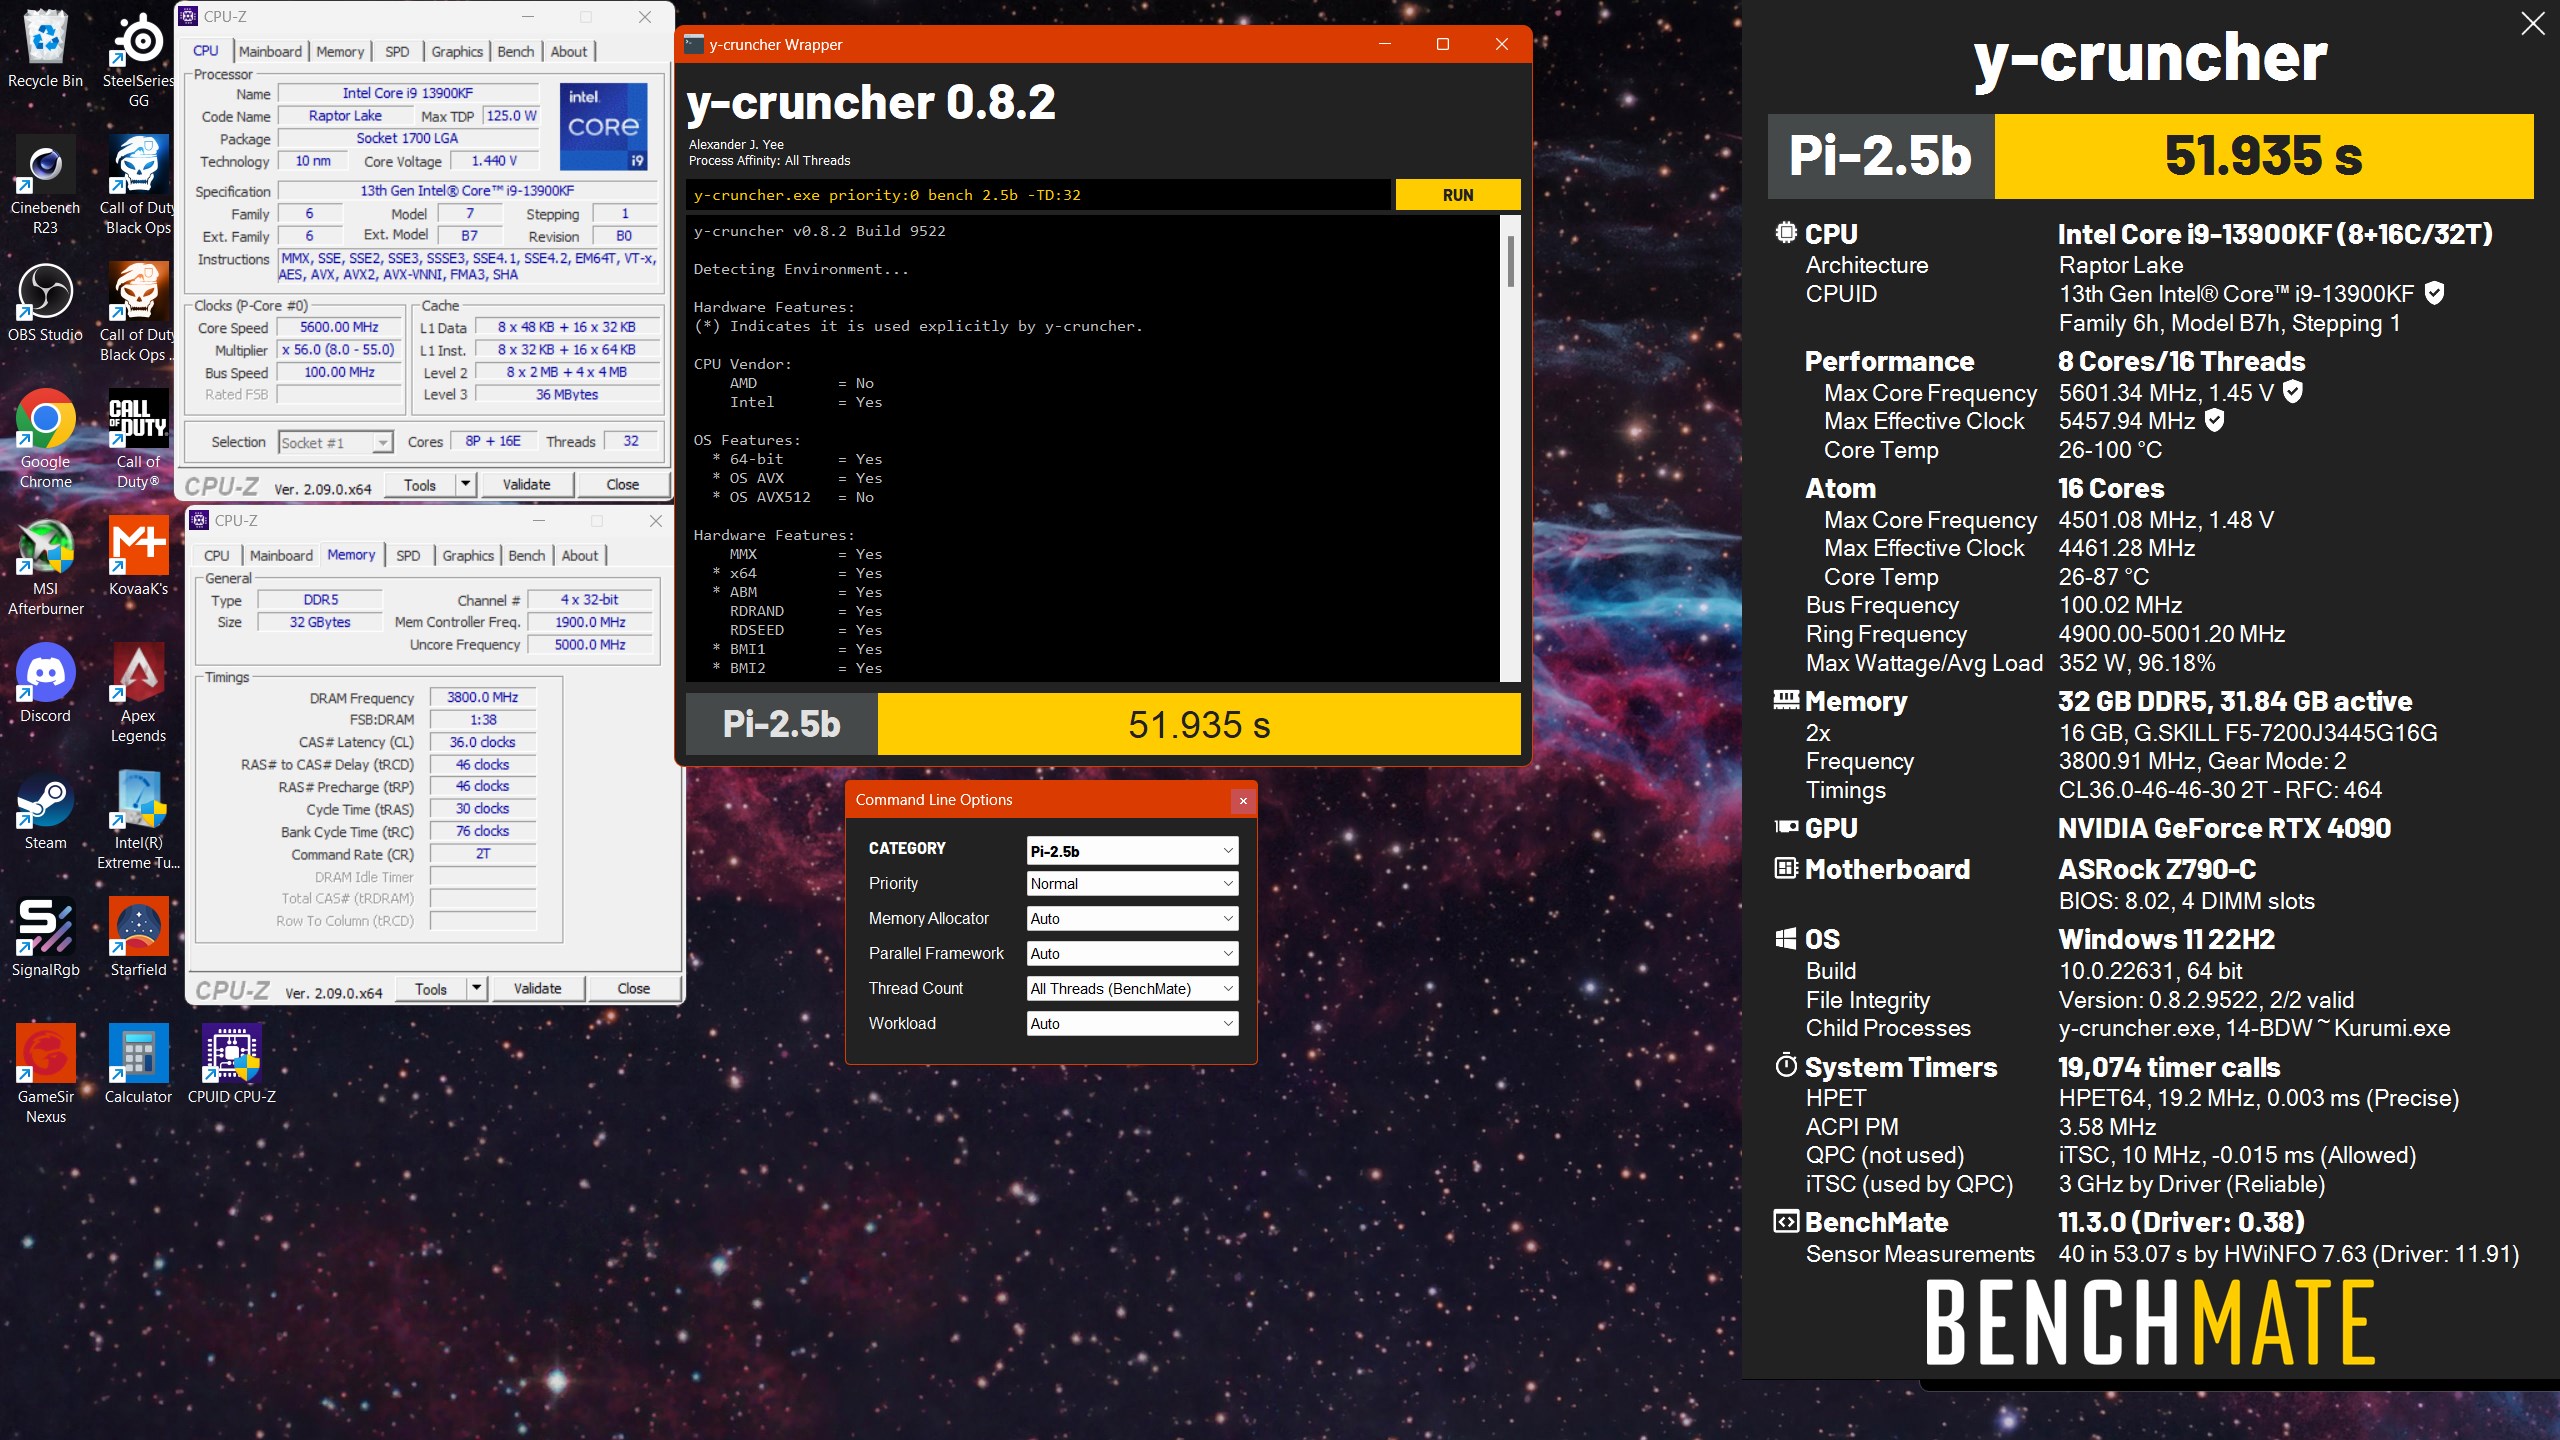Click the Core Speed 5600.00 MHz value

pyautogui.click(x=339, y=328)
